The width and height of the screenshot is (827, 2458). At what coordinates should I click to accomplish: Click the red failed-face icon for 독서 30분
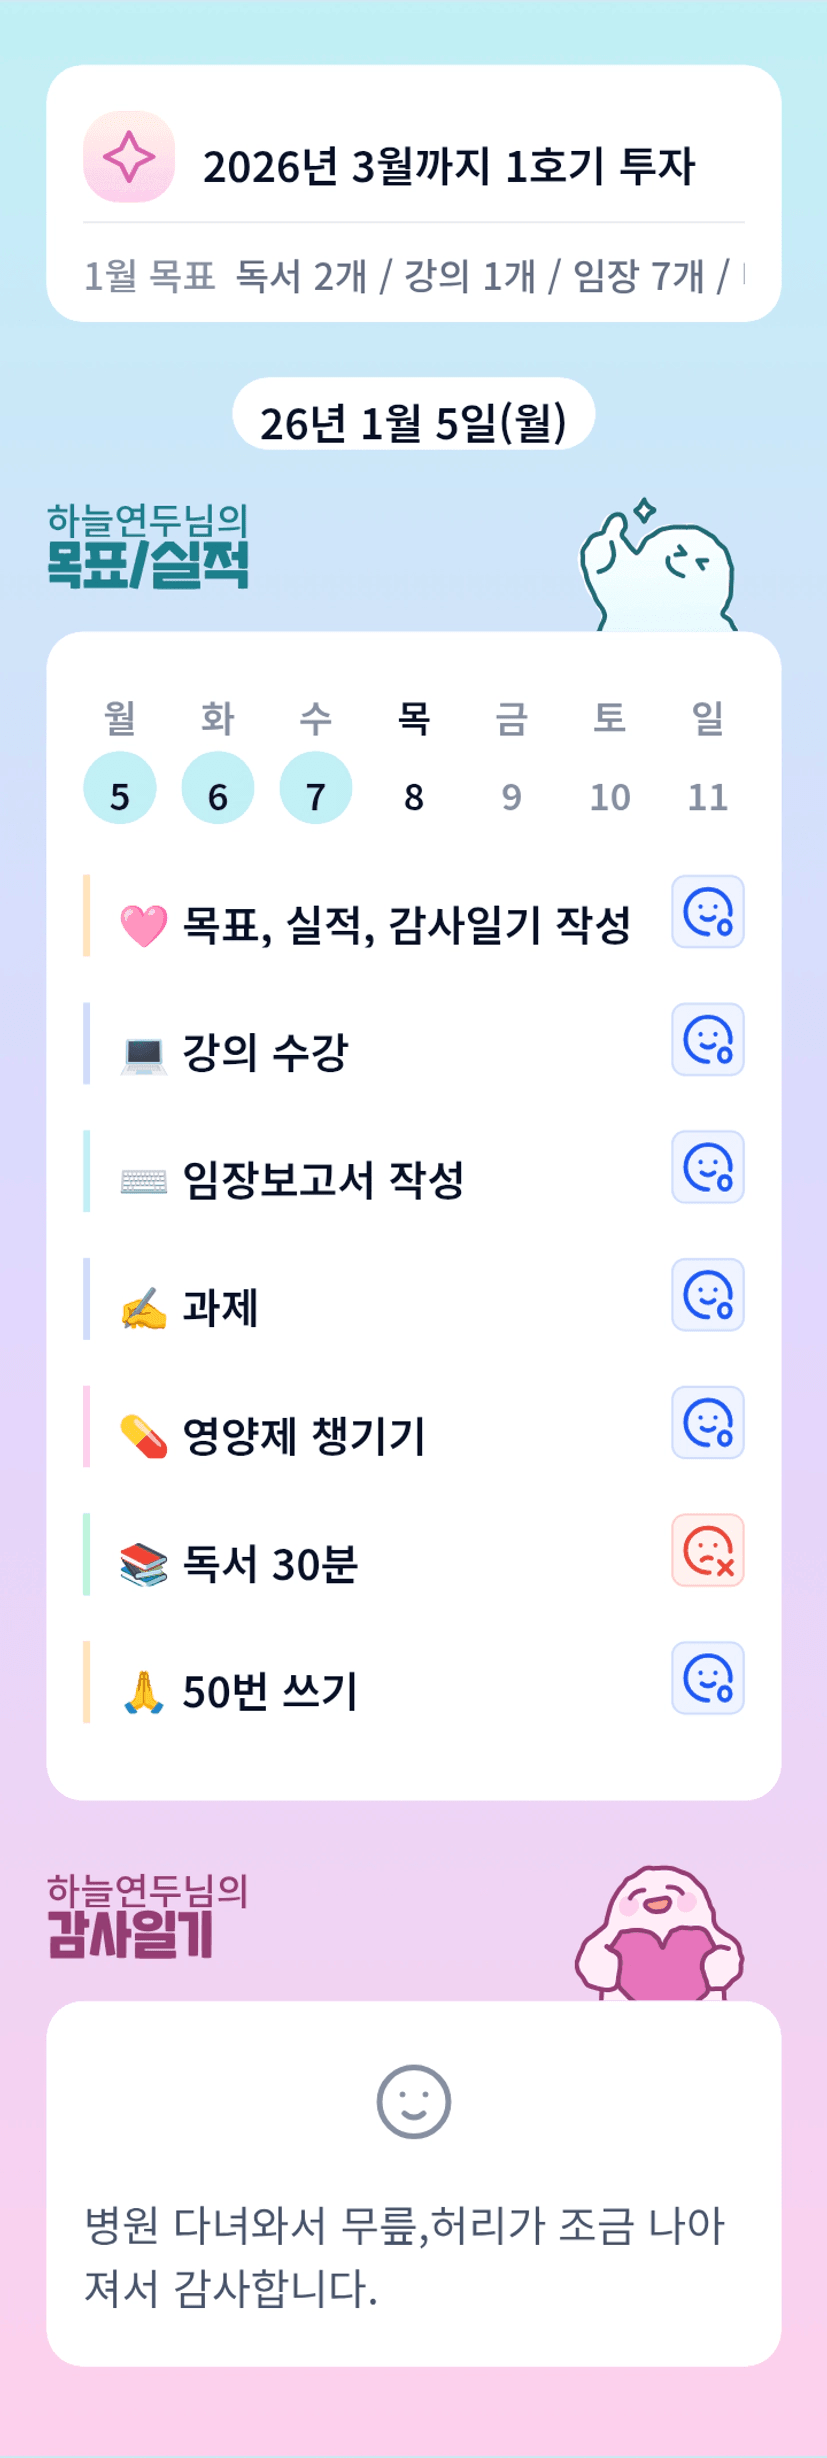point(708,1551)
